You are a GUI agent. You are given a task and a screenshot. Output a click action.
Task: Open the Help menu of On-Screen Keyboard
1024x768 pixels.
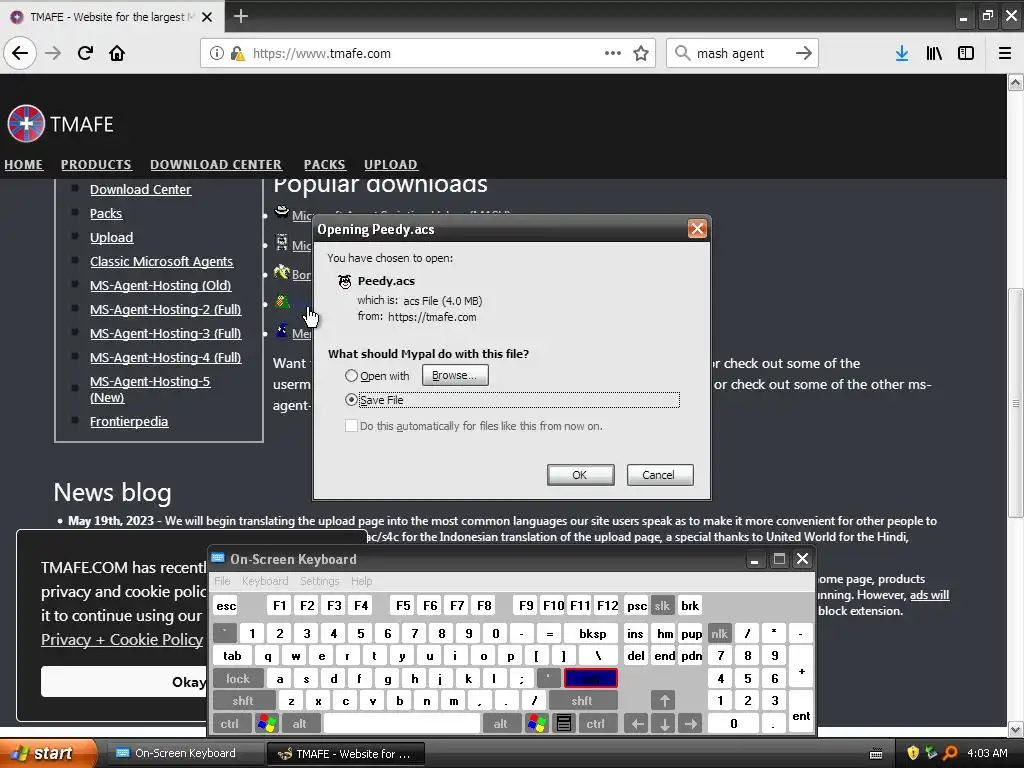pyautogui.click(x=361, y=581)
